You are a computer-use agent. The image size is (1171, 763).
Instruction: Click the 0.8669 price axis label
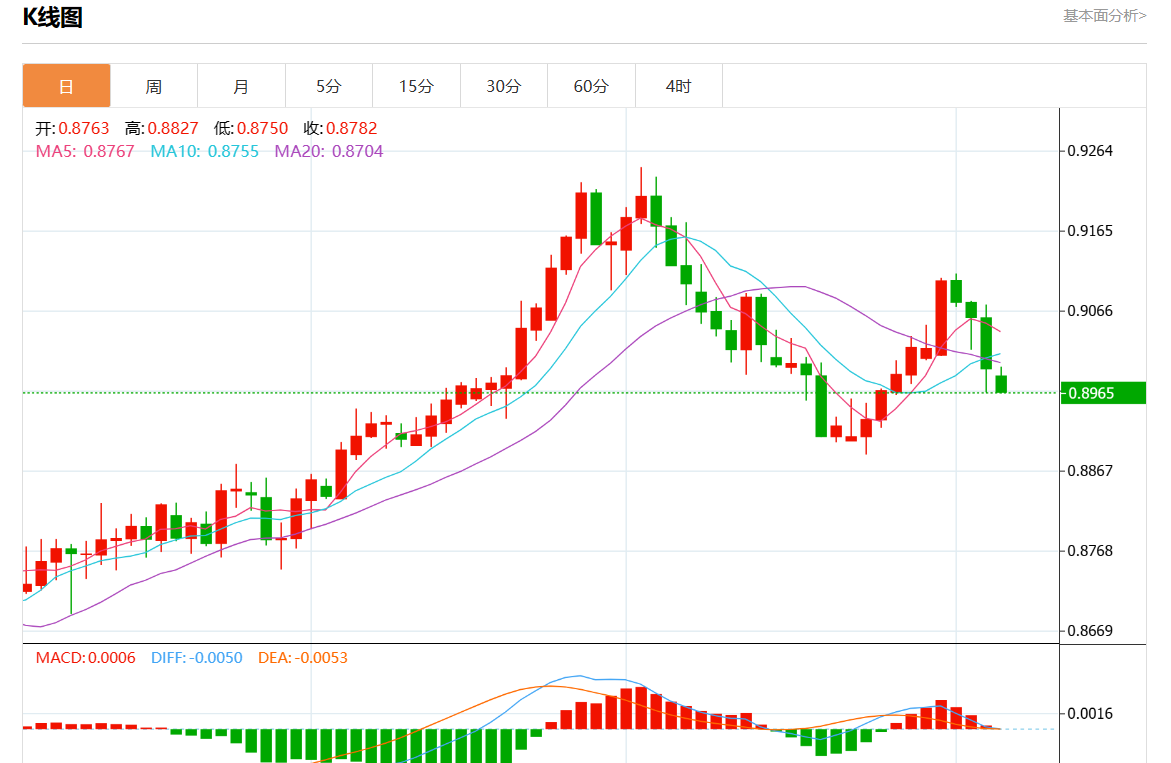click(x=1090, y=630)
